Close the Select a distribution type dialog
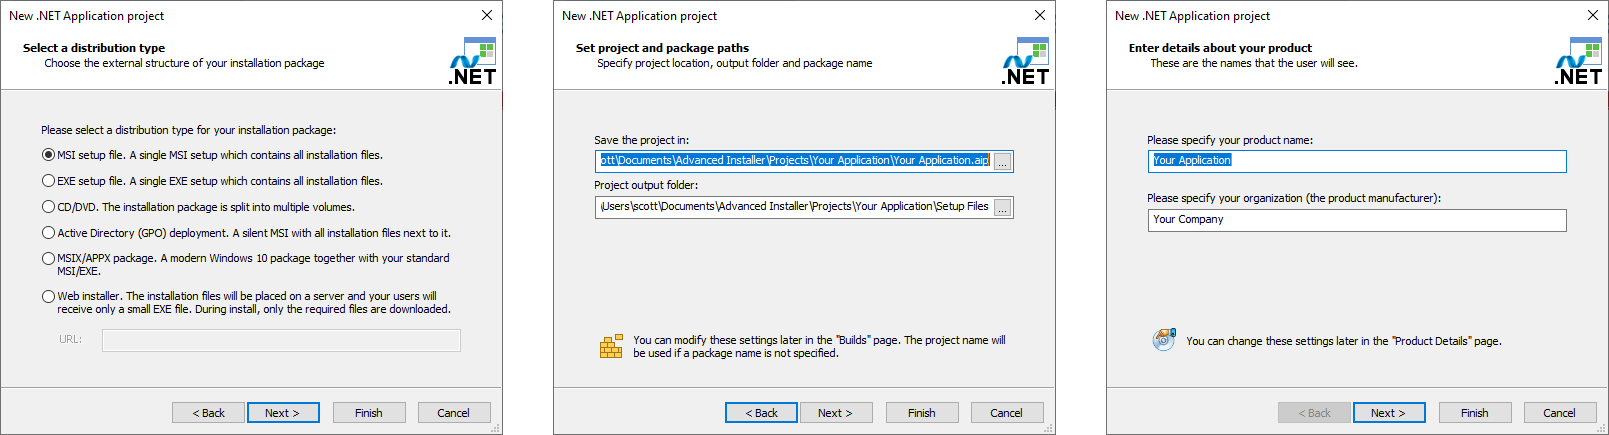Viewport: 1609px width, 435px height. coord(487,15)
